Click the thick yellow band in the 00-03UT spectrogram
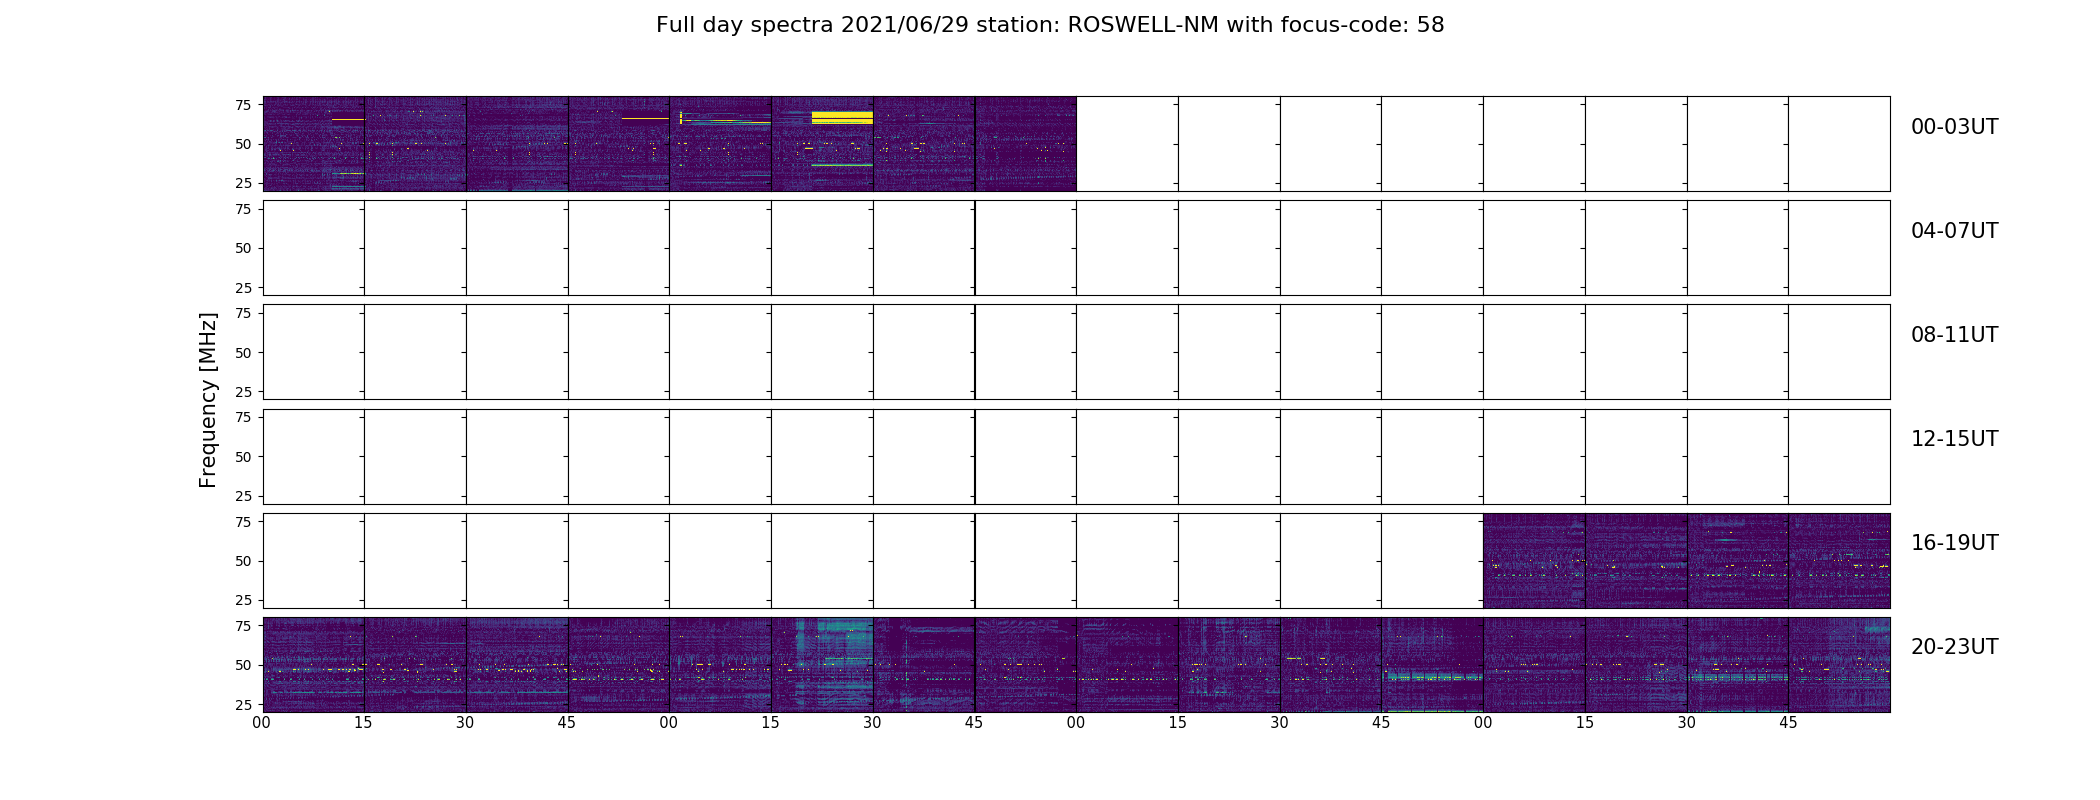This screenshot has width=2100, height=800. [842, 117]
